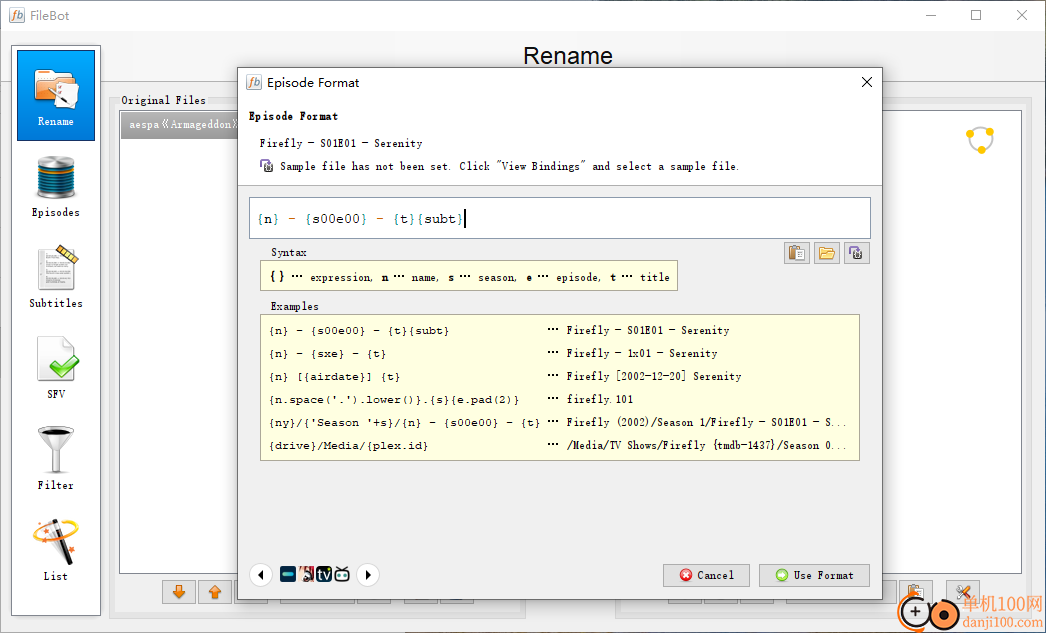The height and width of the screenshot is (633, 1046).
Task: Click the tools settings icon in main window
Action: coord(963,592)
